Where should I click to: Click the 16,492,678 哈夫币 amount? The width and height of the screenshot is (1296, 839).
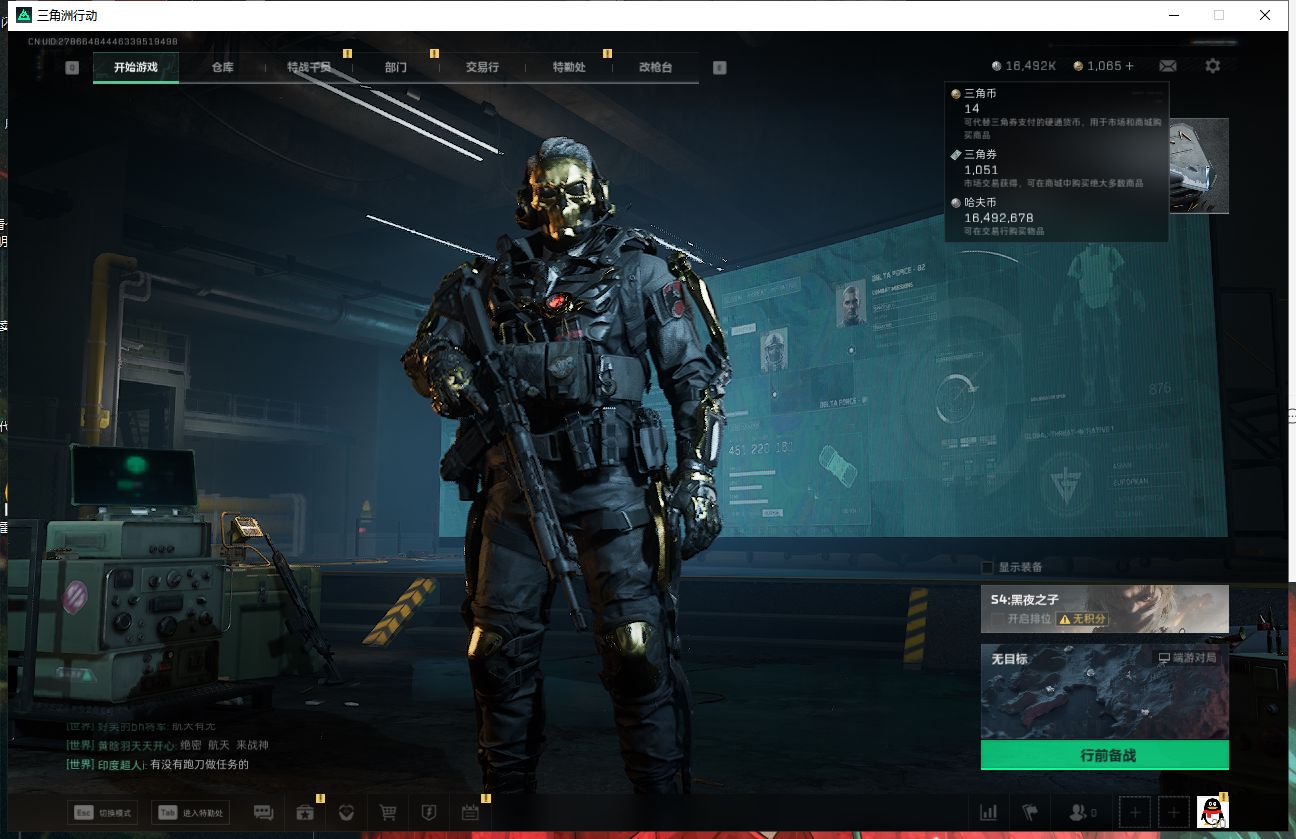tap(999, 217)
